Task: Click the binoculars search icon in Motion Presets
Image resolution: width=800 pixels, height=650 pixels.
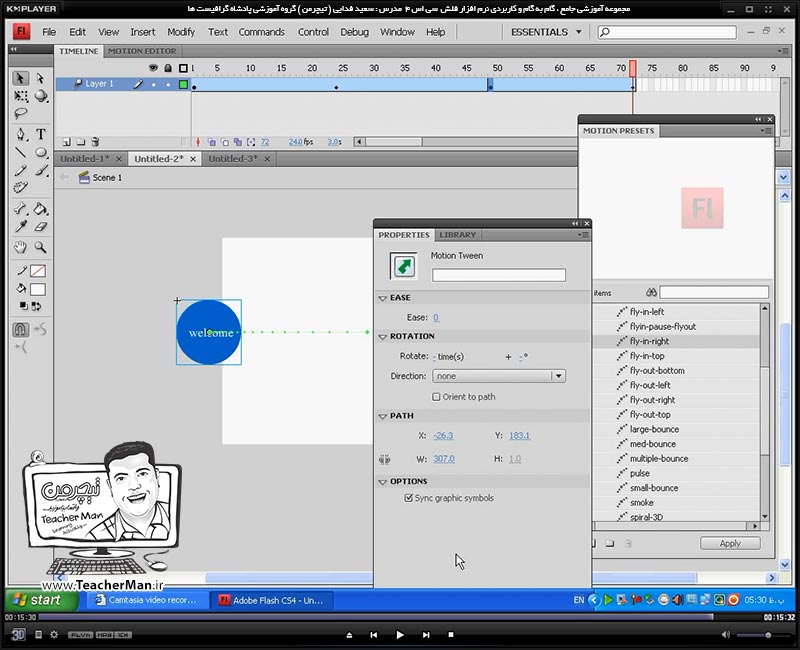Action: [x=651, y=292]
